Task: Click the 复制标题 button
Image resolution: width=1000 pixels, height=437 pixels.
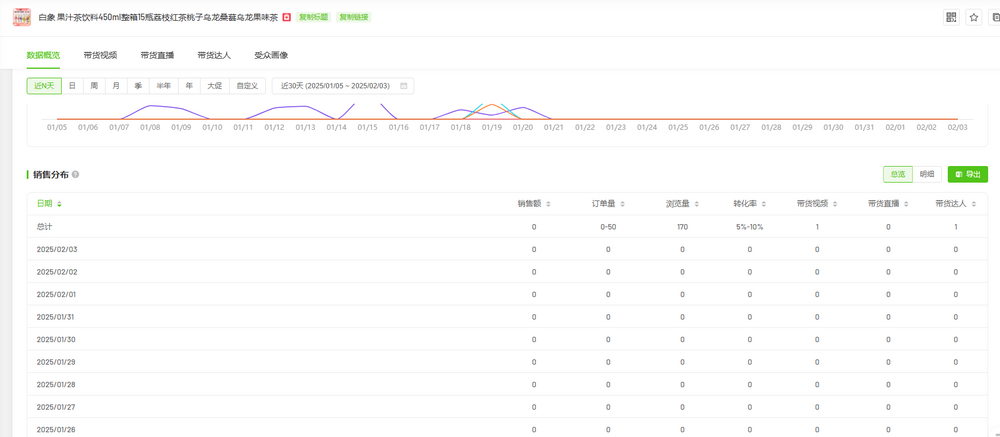Action: click(x=314, y=18)
